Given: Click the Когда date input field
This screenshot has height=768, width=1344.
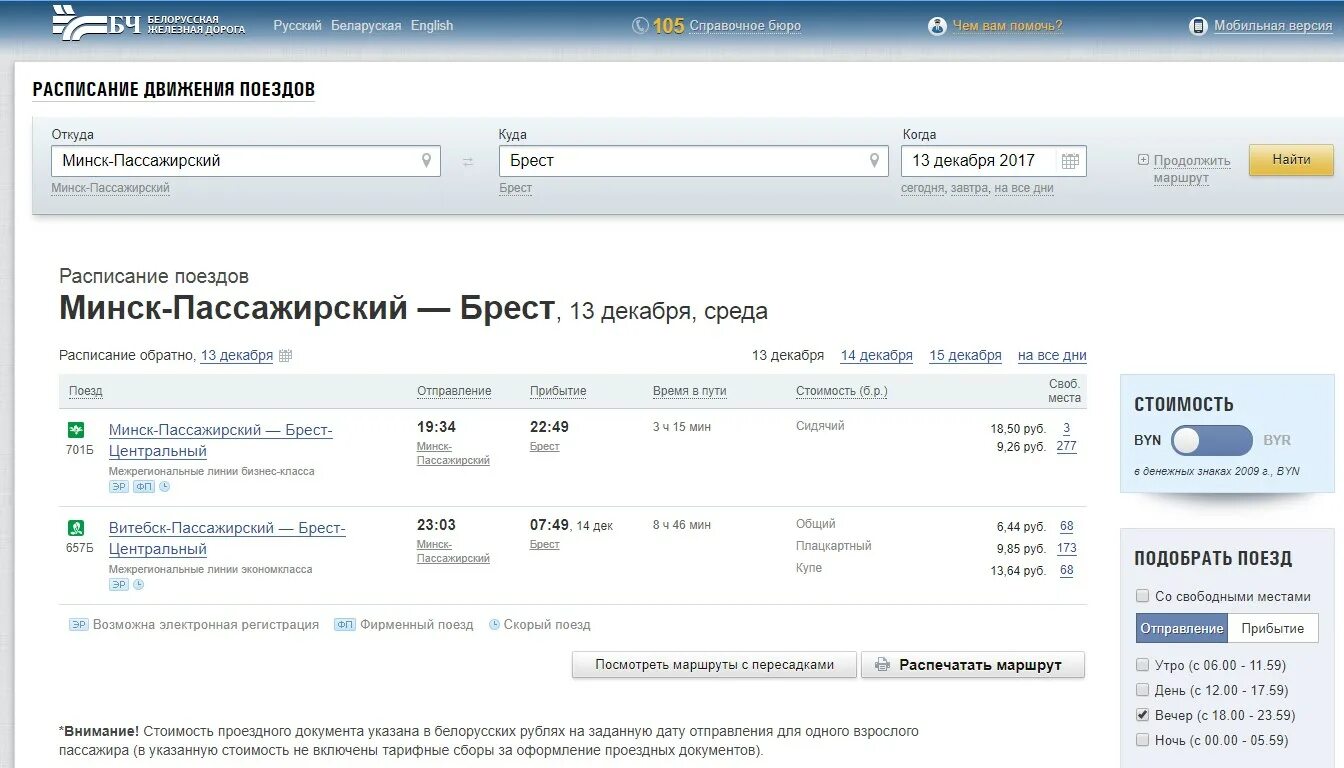Looking at the screenshot, I should pyautogui.click(x=993, y=161).
